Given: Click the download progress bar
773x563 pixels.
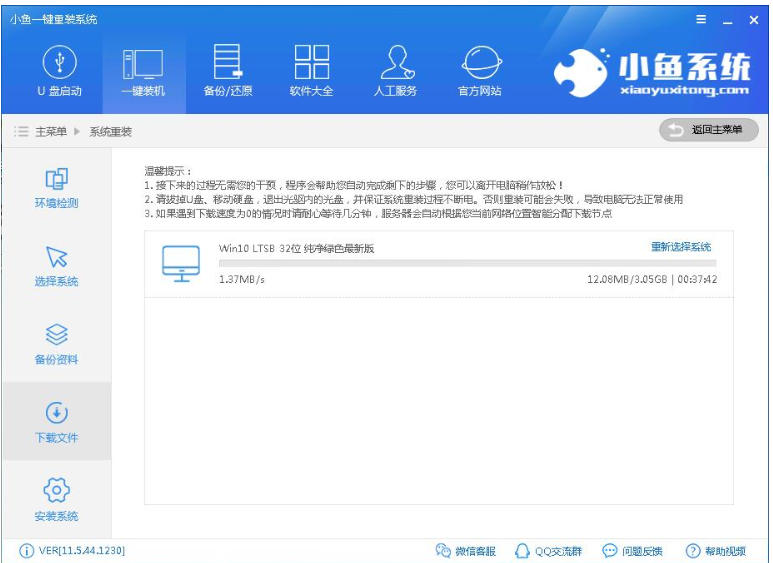Looking at the screenshot, I should coord(467,263).
